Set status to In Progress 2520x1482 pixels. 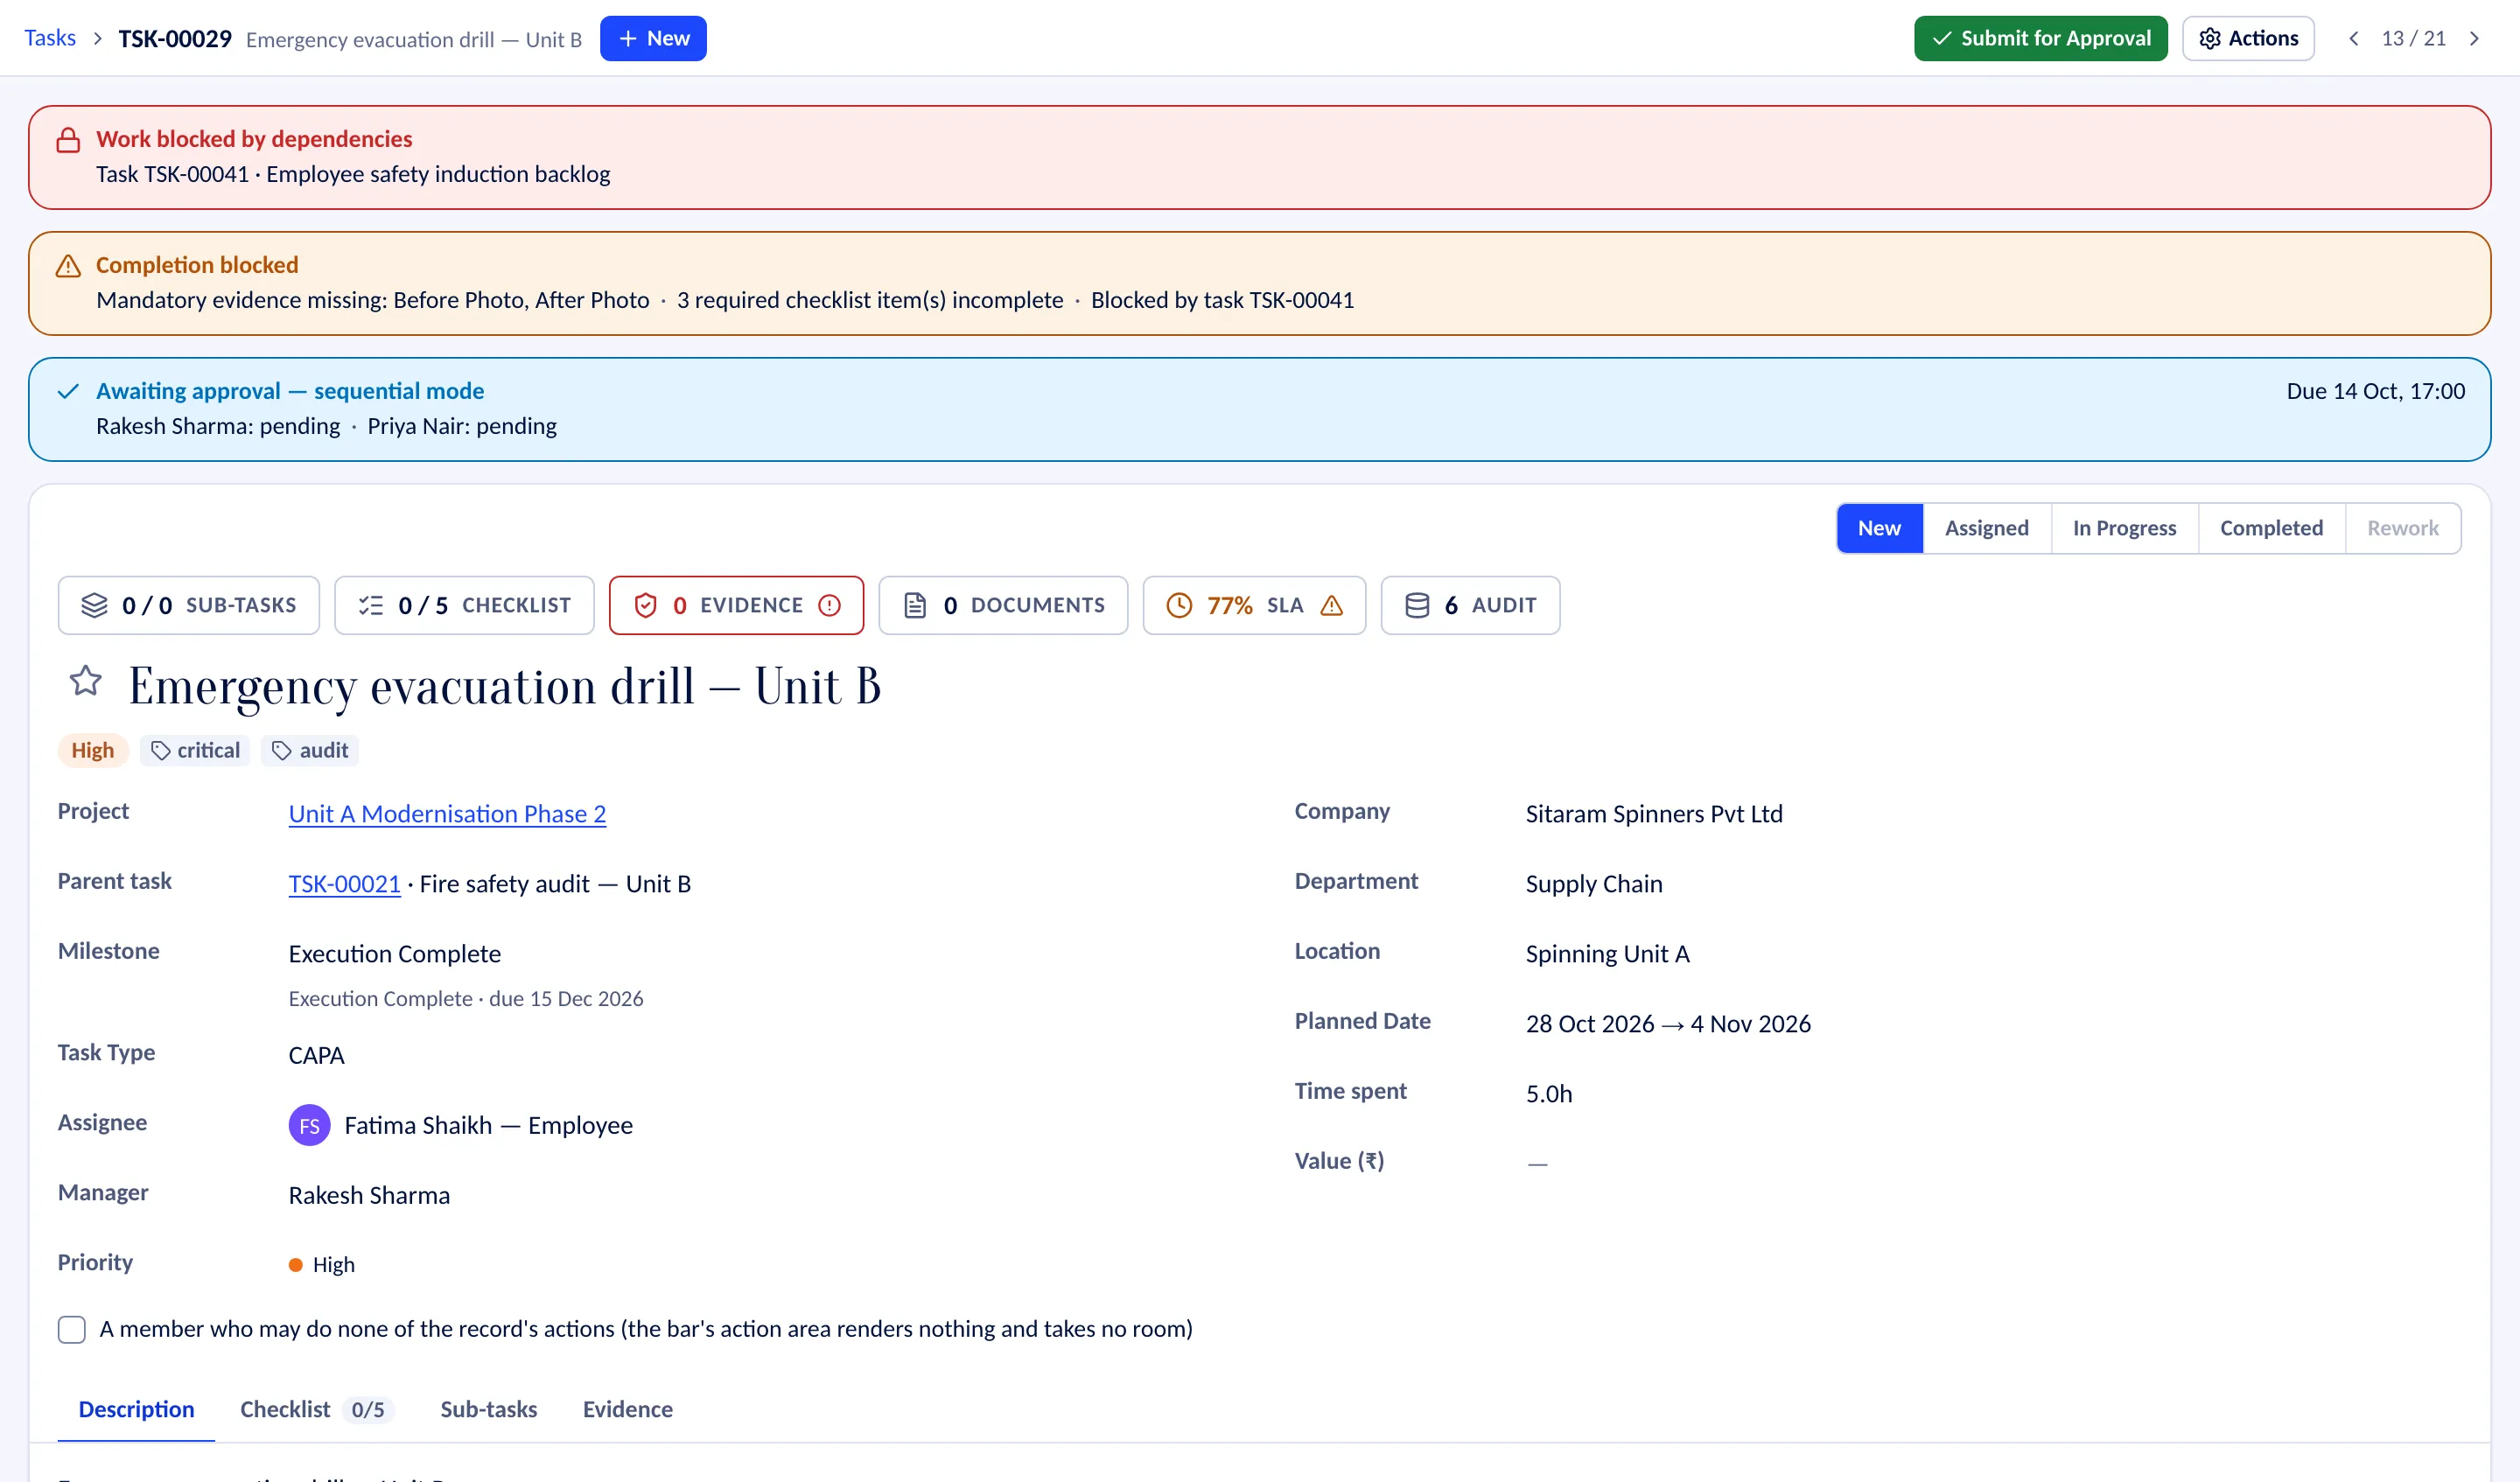tap(2124, 528)
